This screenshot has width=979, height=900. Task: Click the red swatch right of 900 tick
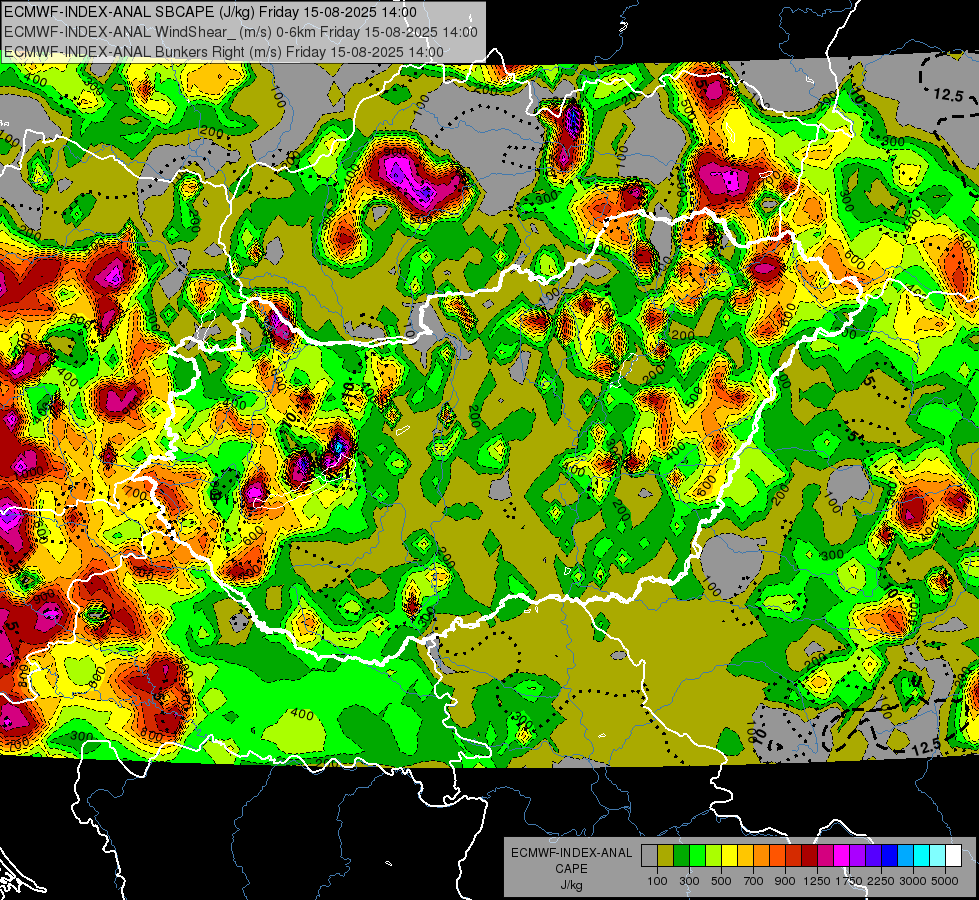[x=794, y=855]
